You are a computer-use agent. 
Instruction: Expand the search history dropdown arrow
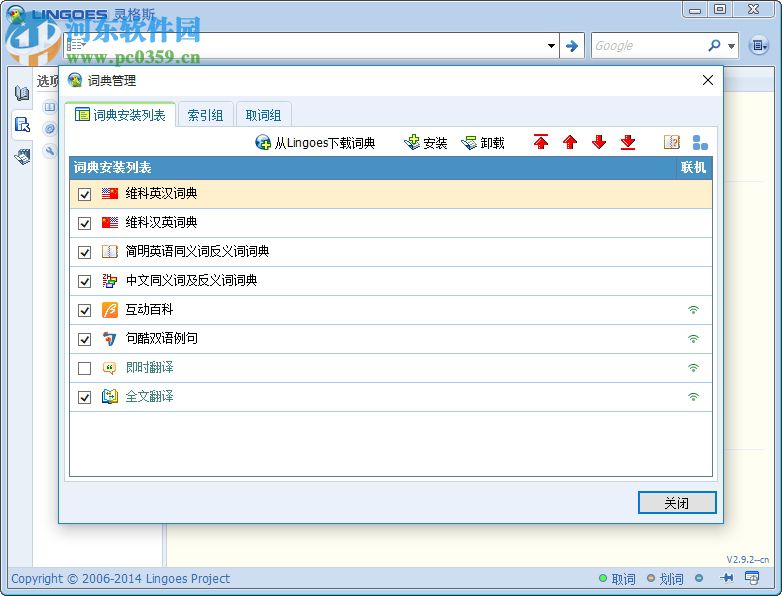pos(551,46)
